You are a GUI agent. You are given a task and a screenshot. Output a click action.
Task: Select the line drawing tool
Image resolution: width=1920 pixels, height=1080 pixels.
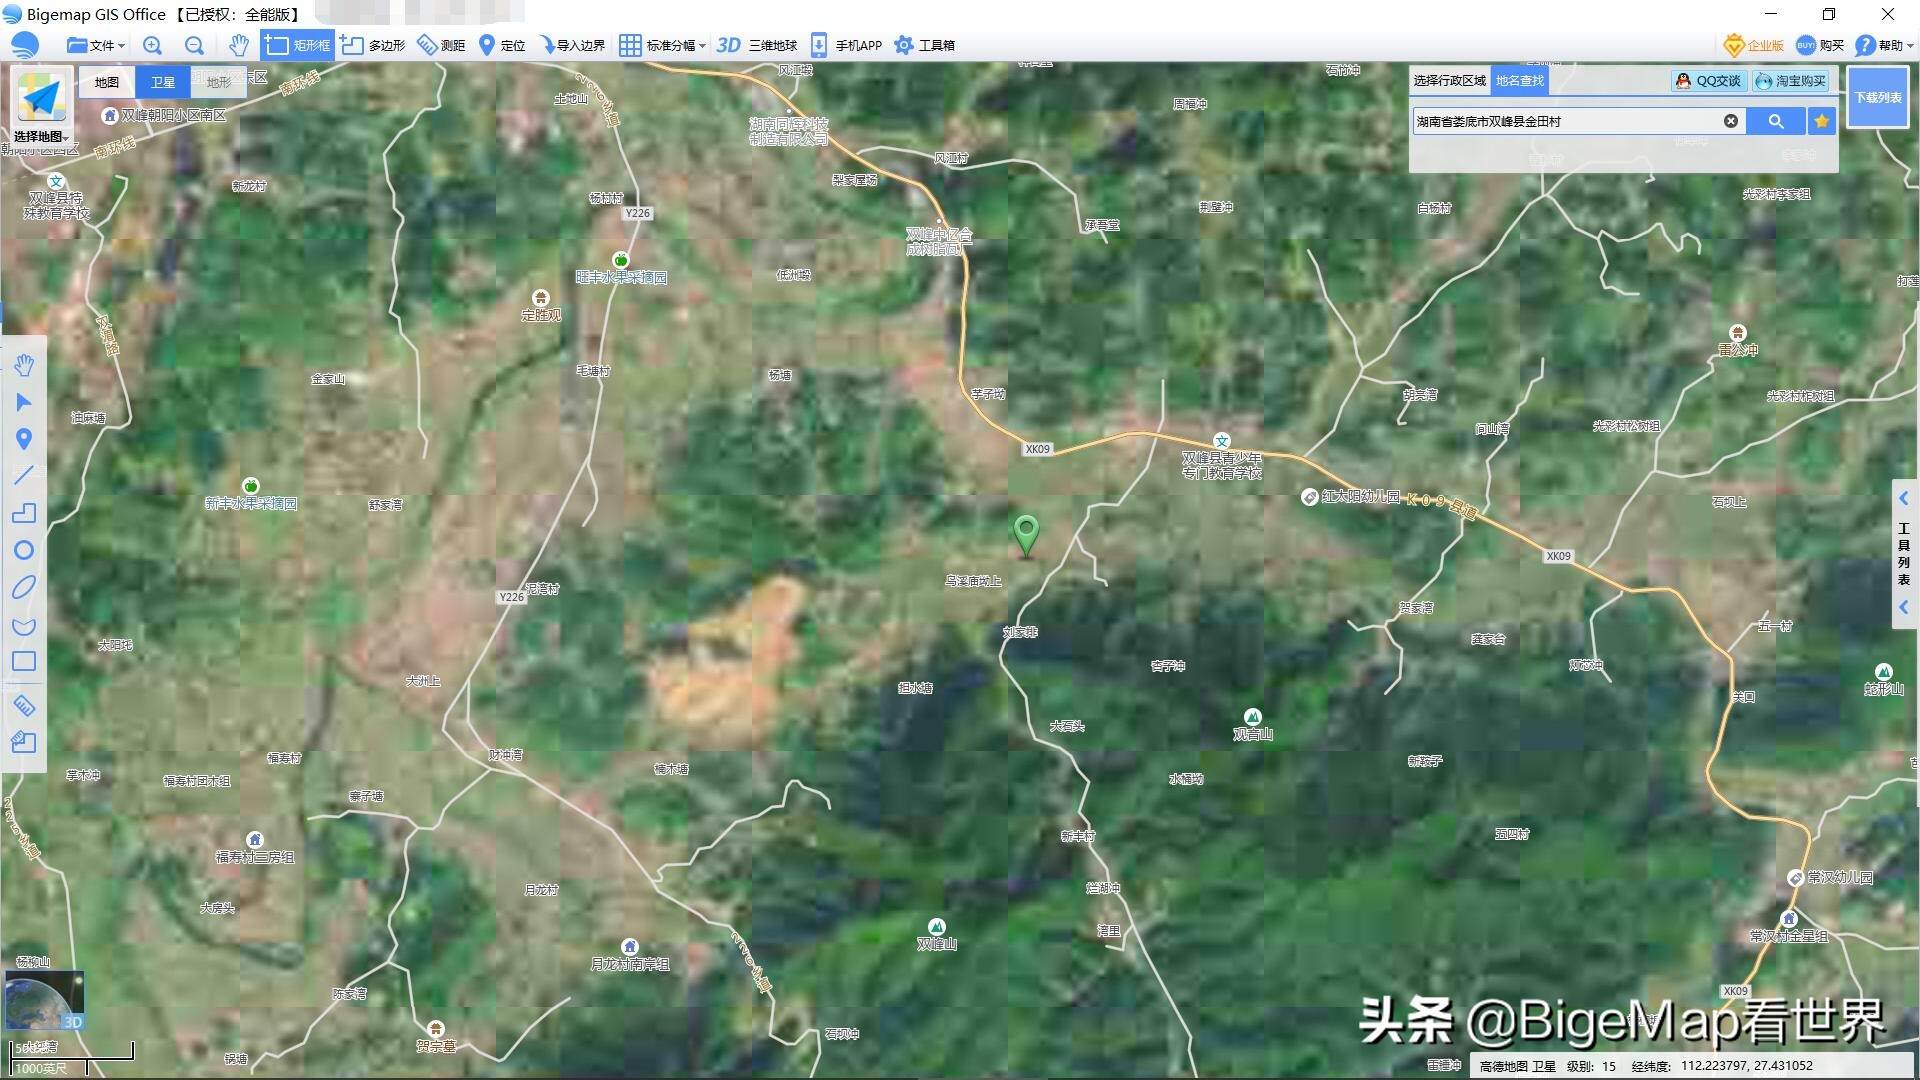pos(25,476)
